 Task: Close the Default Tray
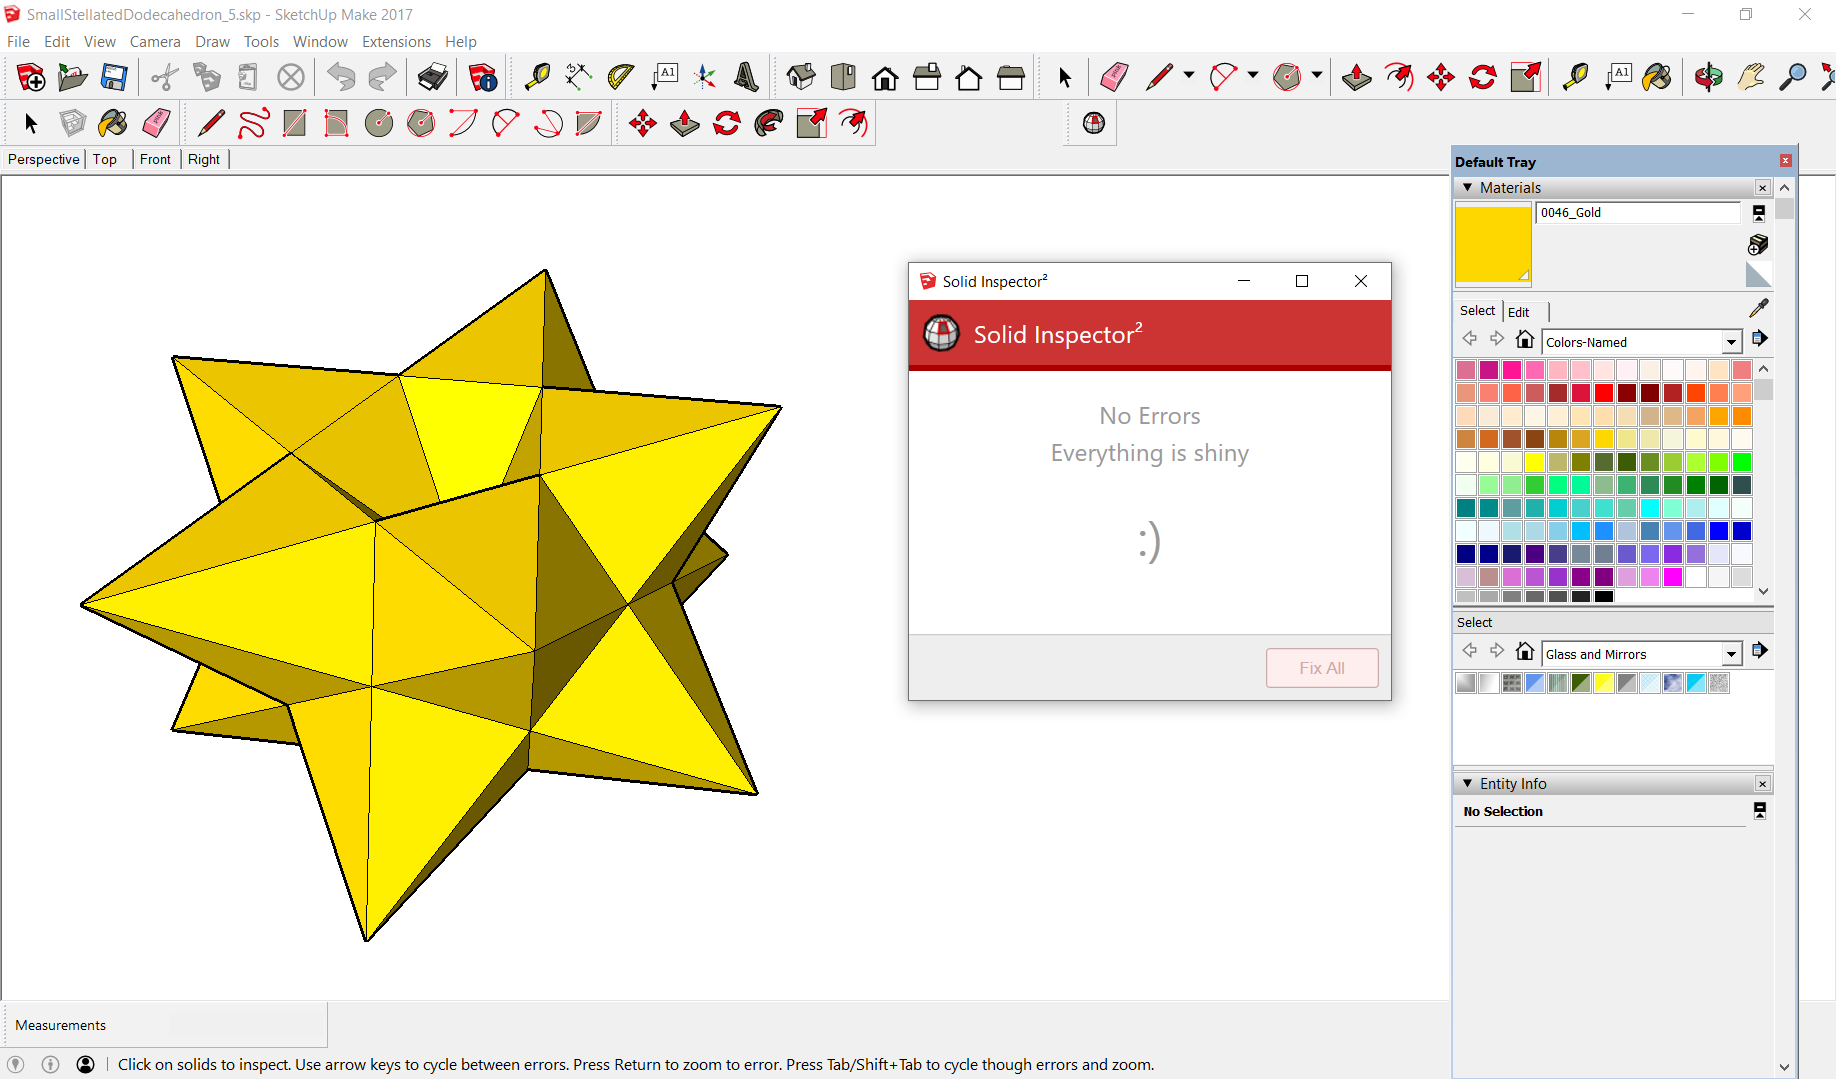coord(1785,161)
